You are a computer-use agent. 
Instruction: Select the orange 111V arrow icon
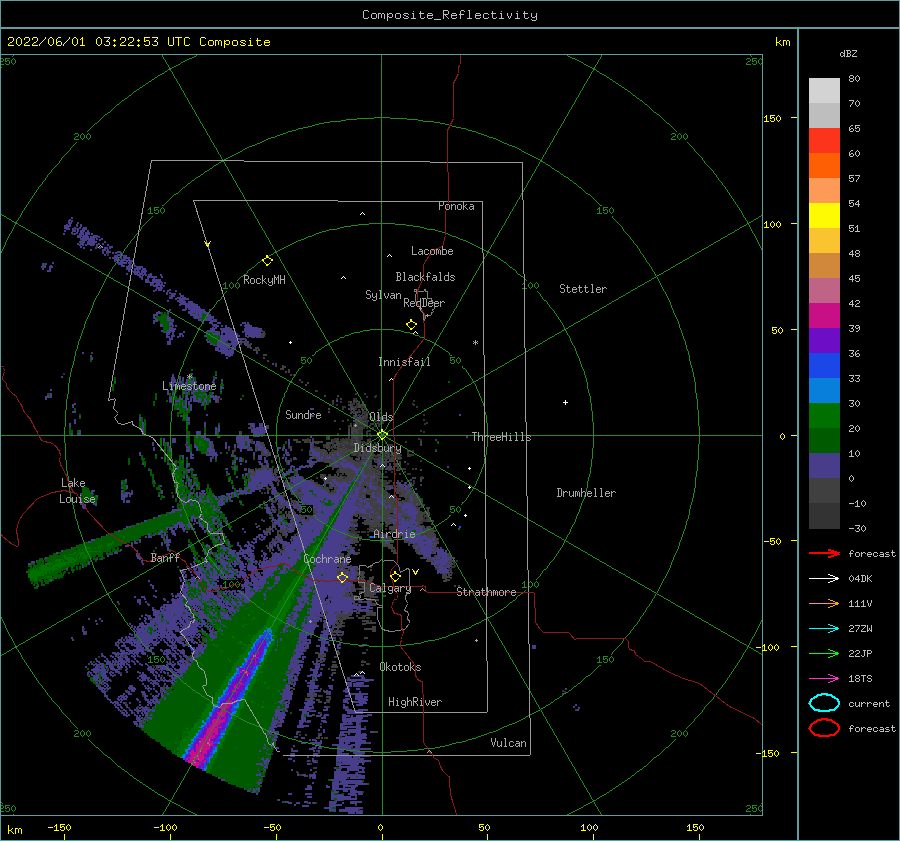[824, 603]
